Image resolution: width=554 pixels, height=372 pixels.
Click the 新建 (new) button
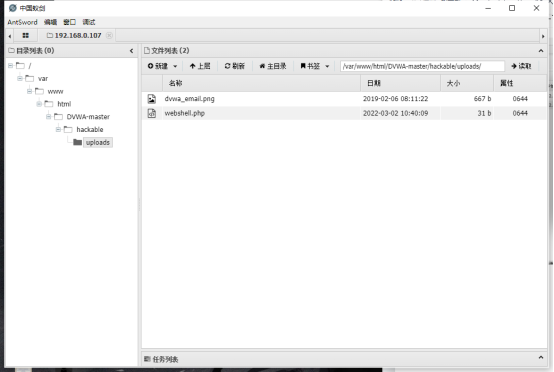158,66
